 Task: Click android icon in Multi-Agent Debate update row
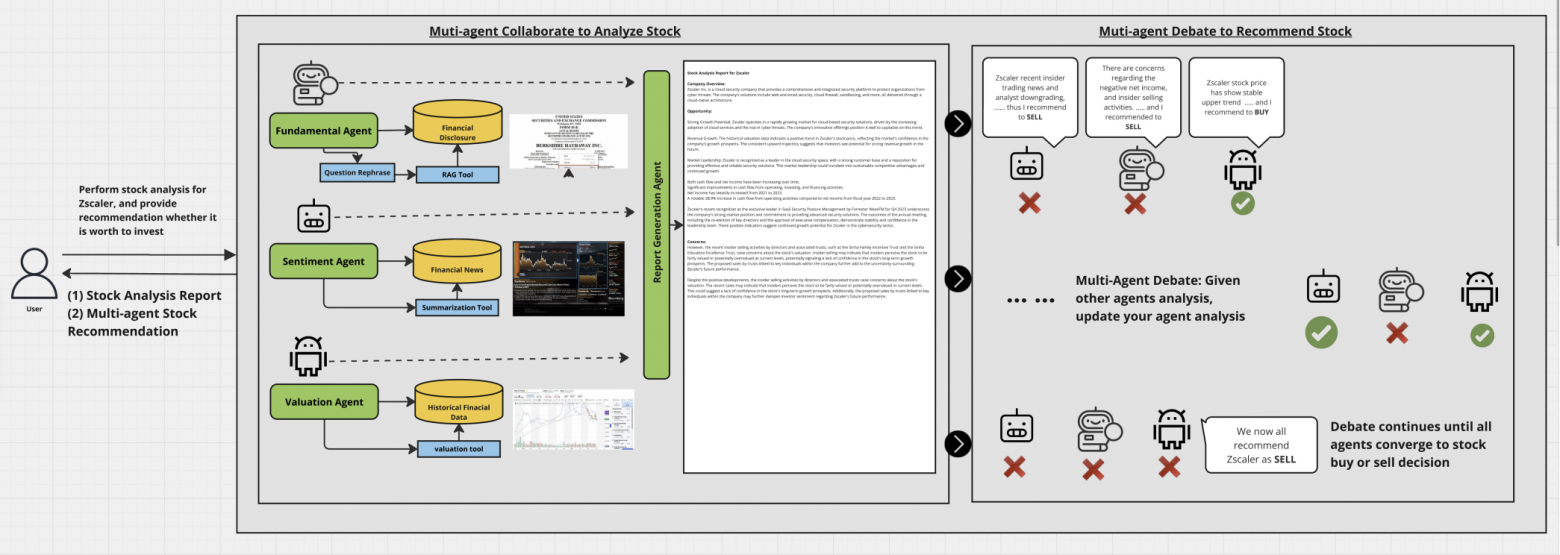click(x=1479, y=291)
